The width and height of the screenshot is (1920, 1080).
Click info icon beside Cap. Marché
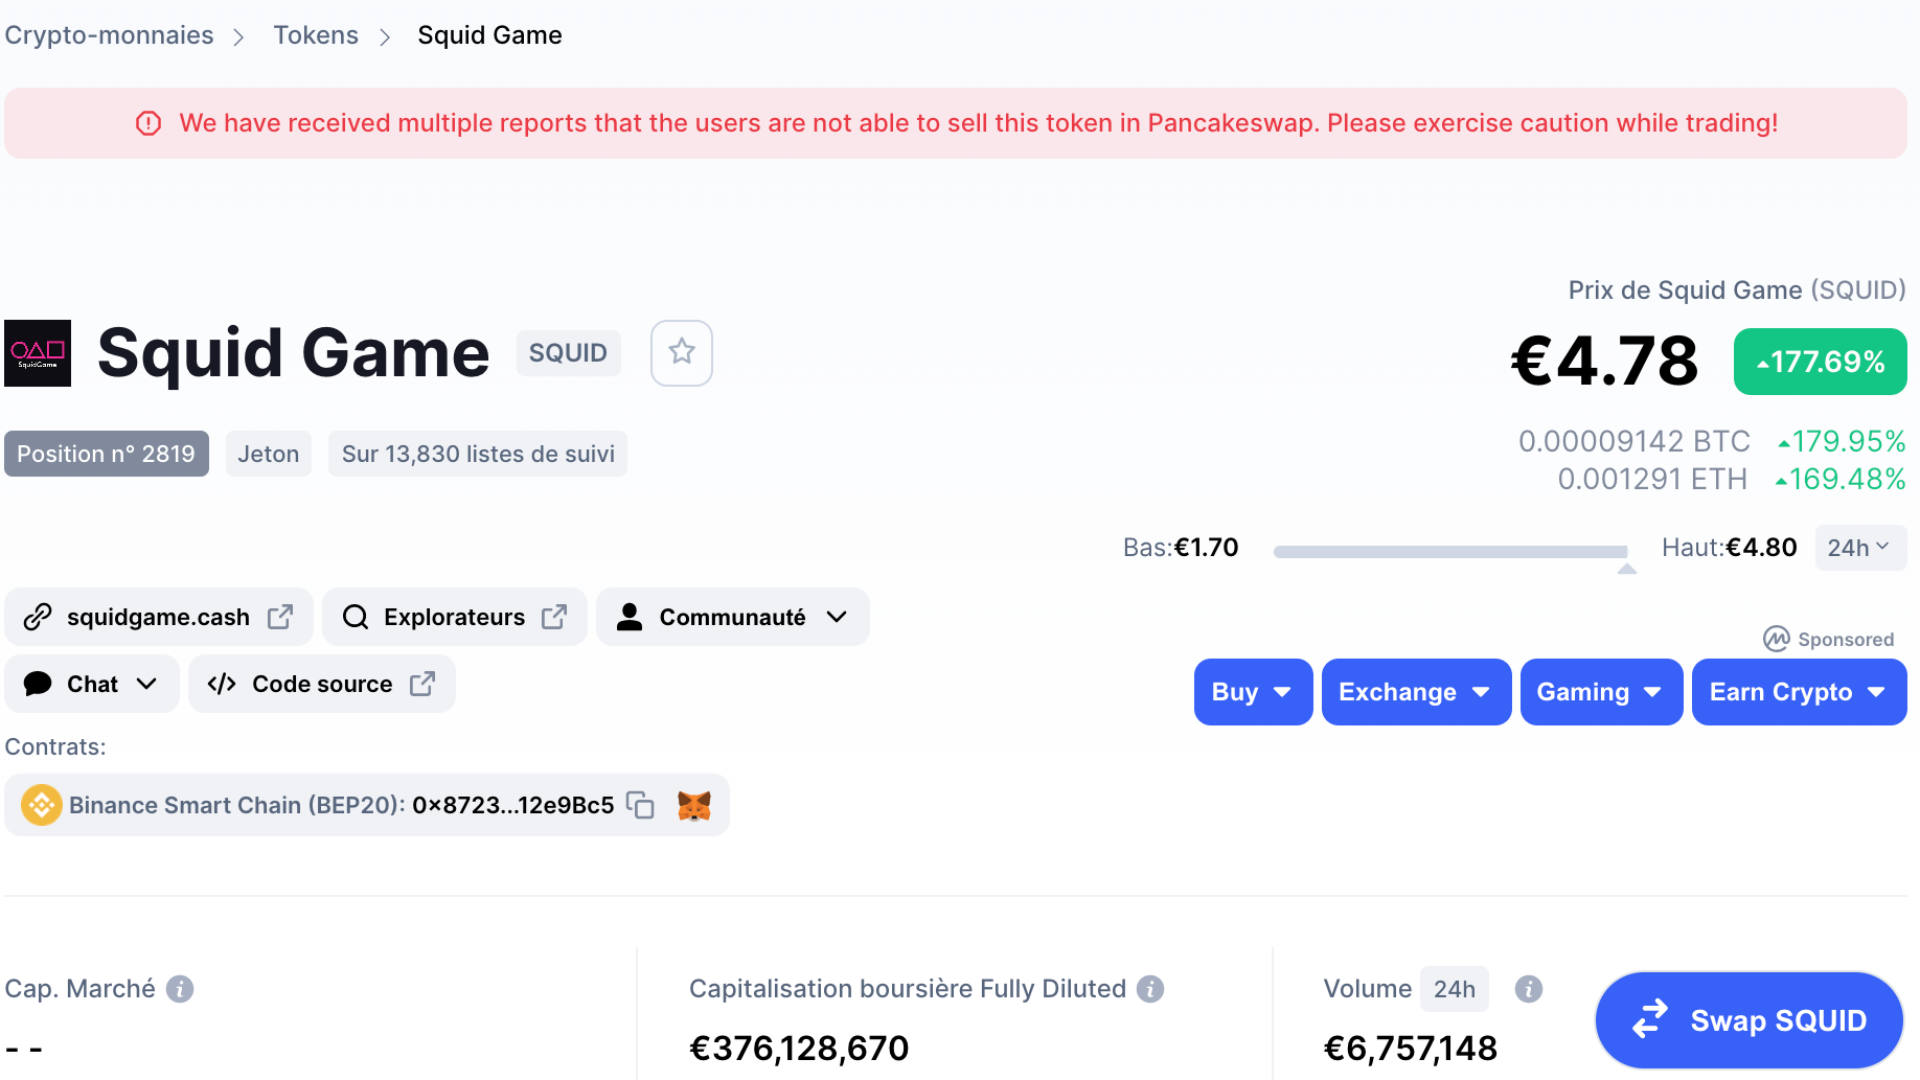click(180, 989)
